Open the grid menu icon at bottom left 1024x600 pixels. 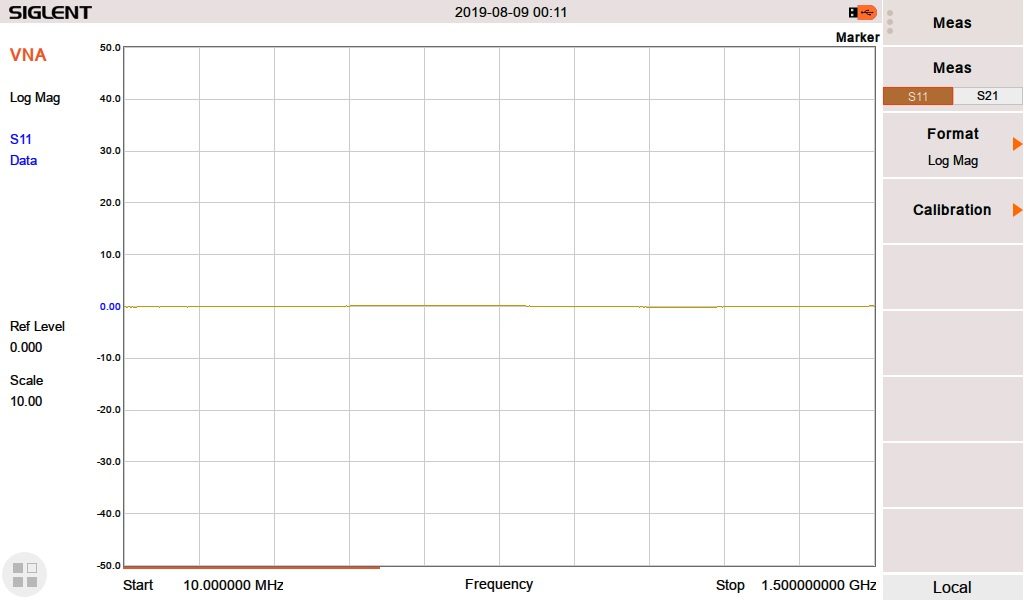pyautogui.click(x=24, y=573)
